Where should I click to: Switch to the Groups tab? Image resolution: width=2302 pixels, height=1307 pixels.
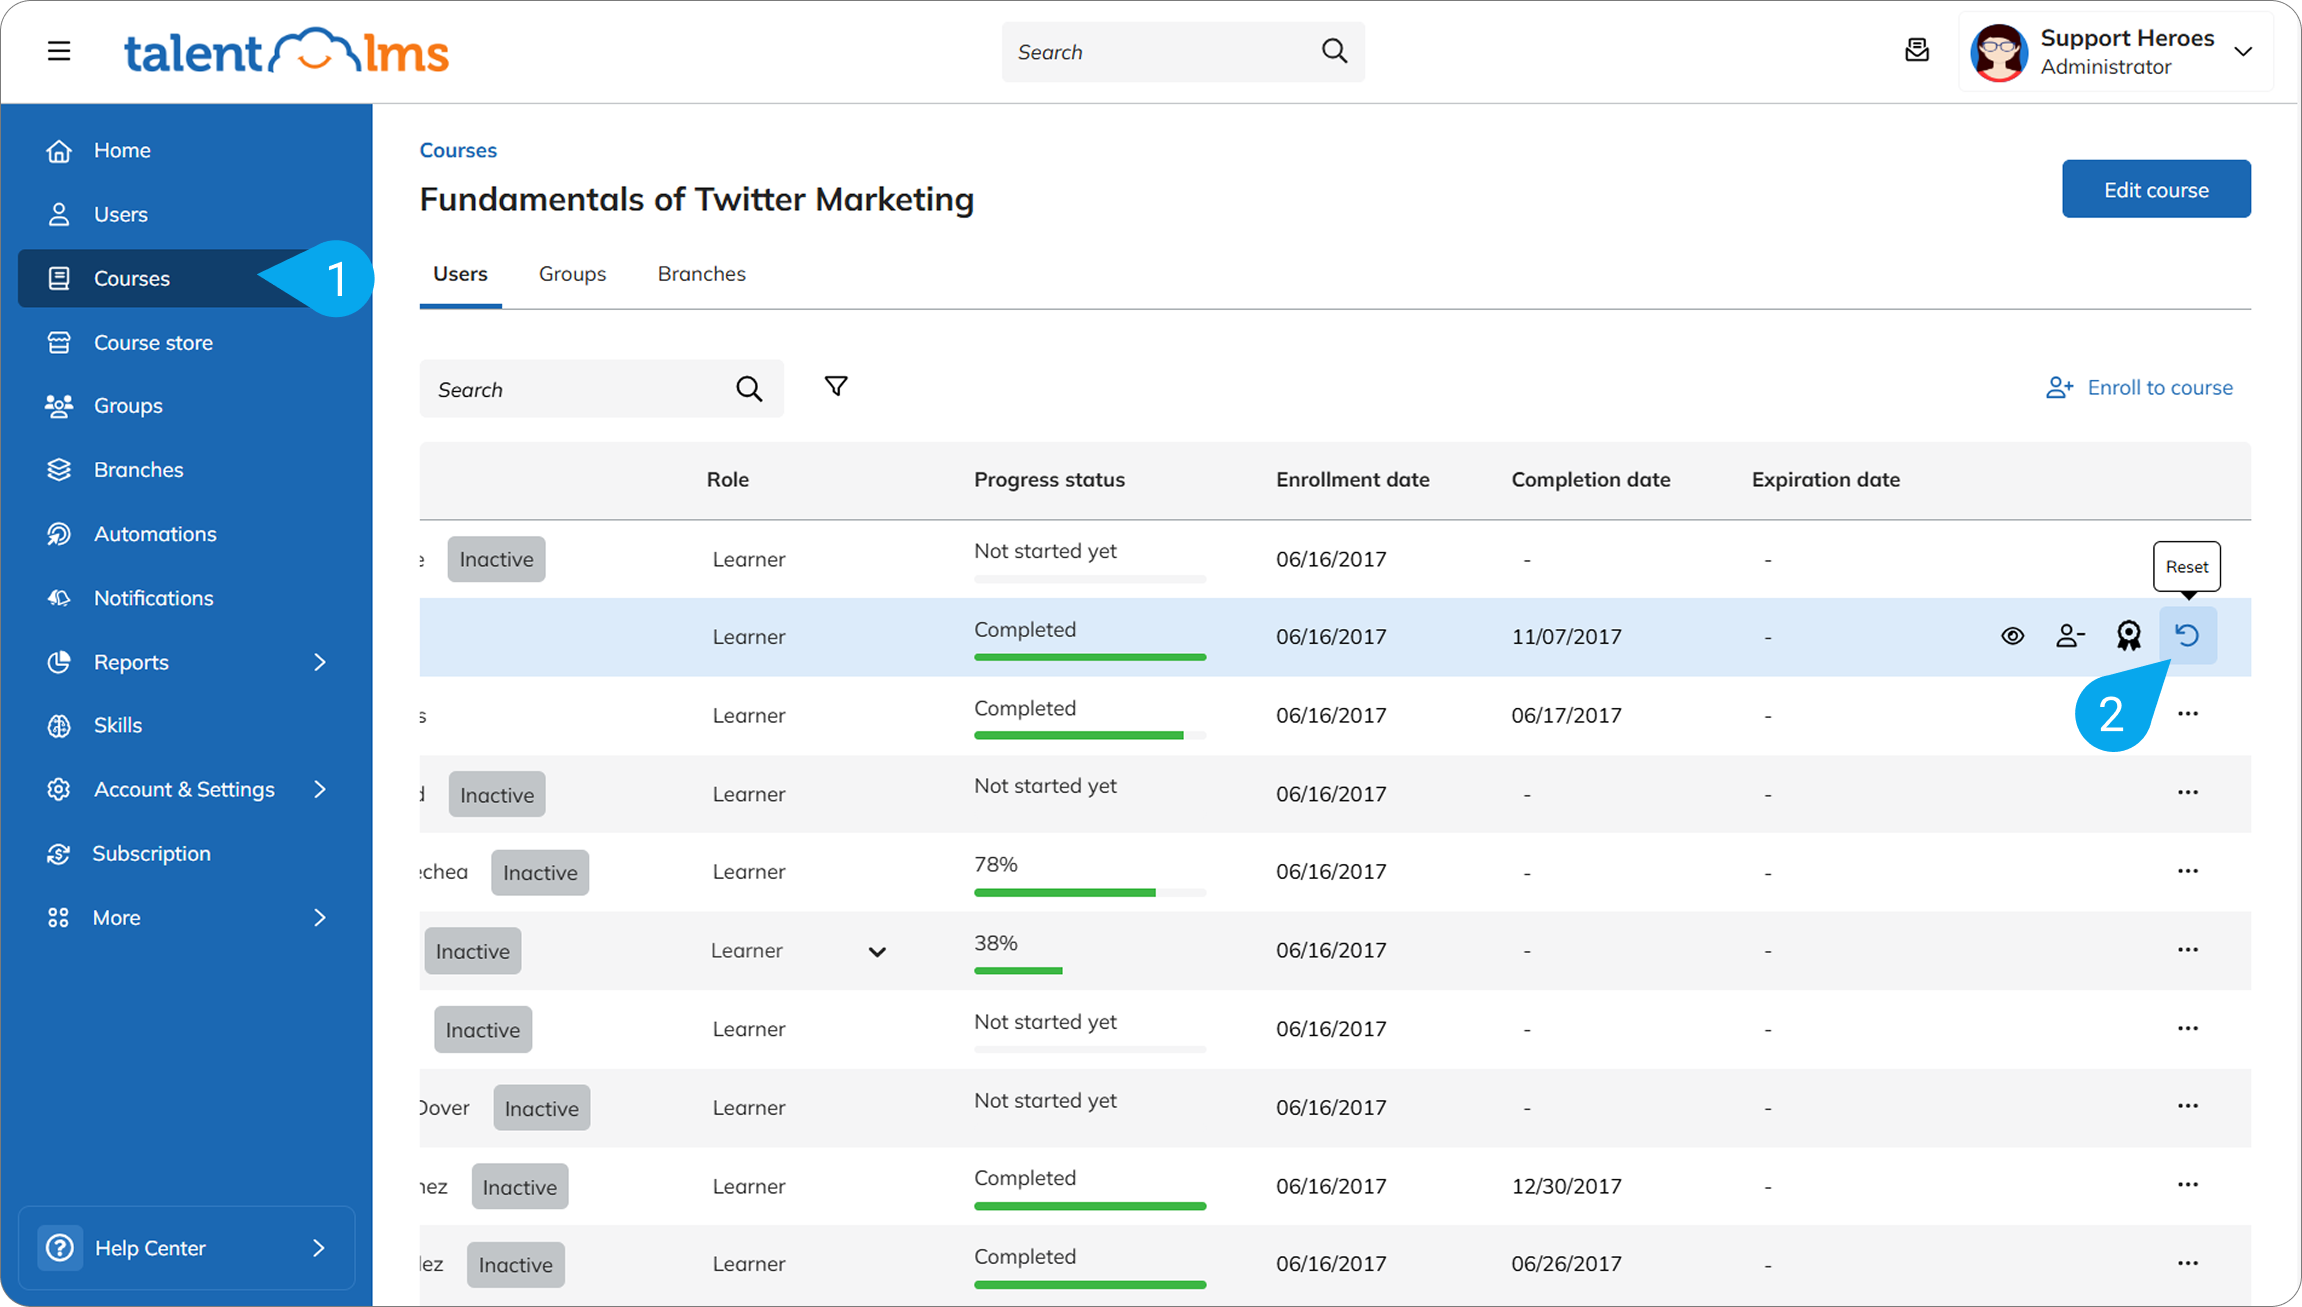click(572, 274)
